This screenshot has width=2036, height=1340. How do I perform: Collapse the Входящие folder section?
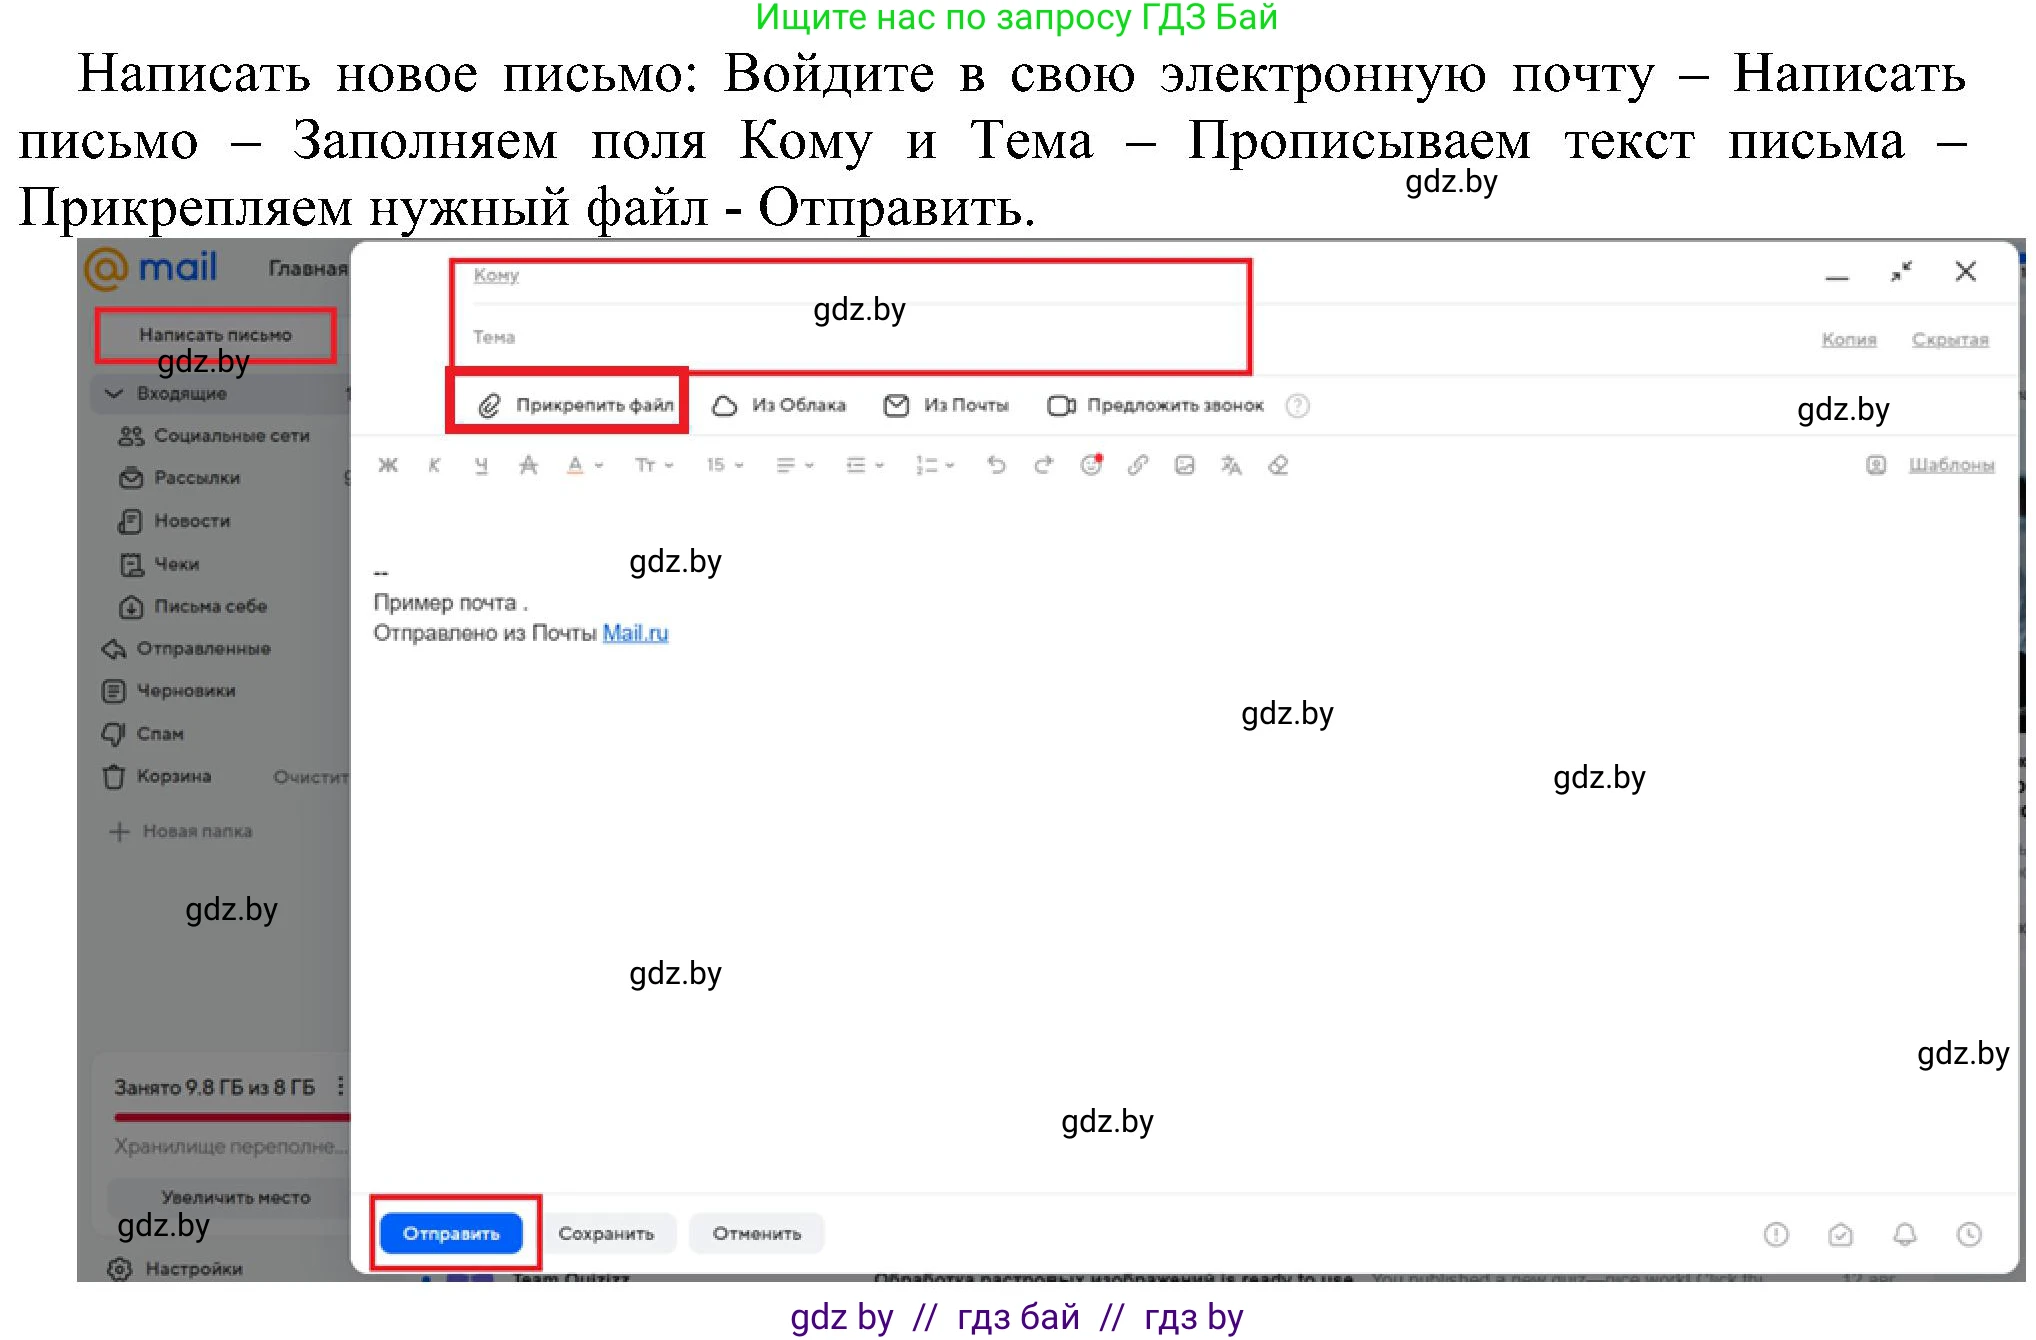tap(115, 393)
